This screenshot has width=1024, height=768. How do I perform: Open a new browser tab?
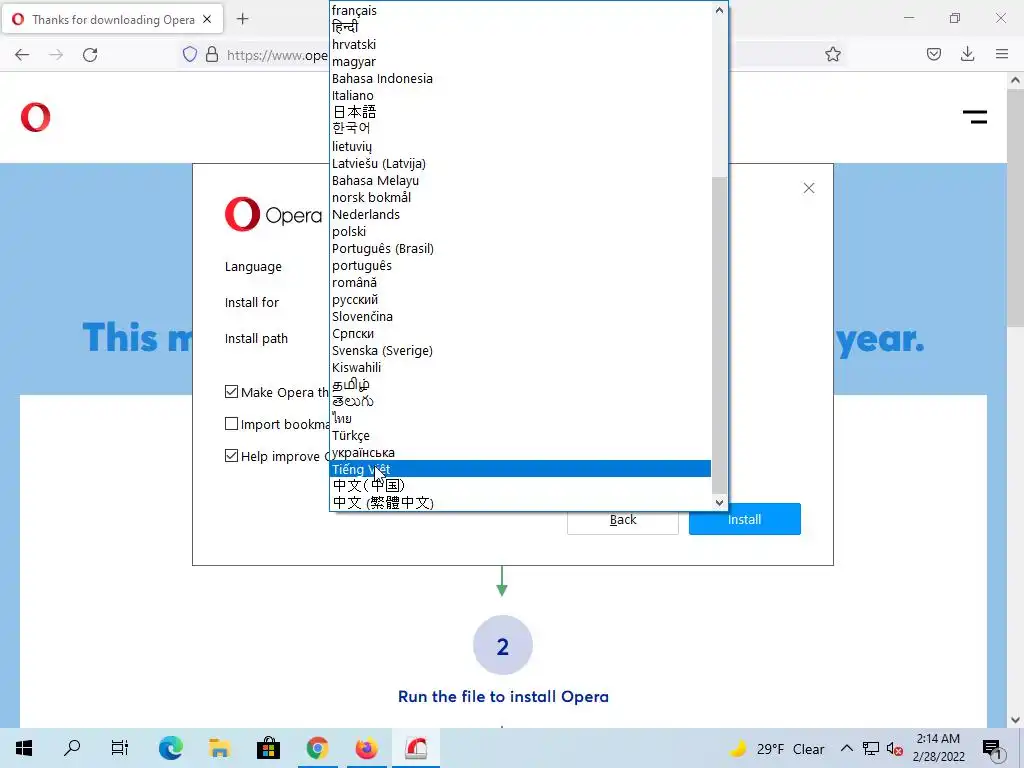click(242, 19)
